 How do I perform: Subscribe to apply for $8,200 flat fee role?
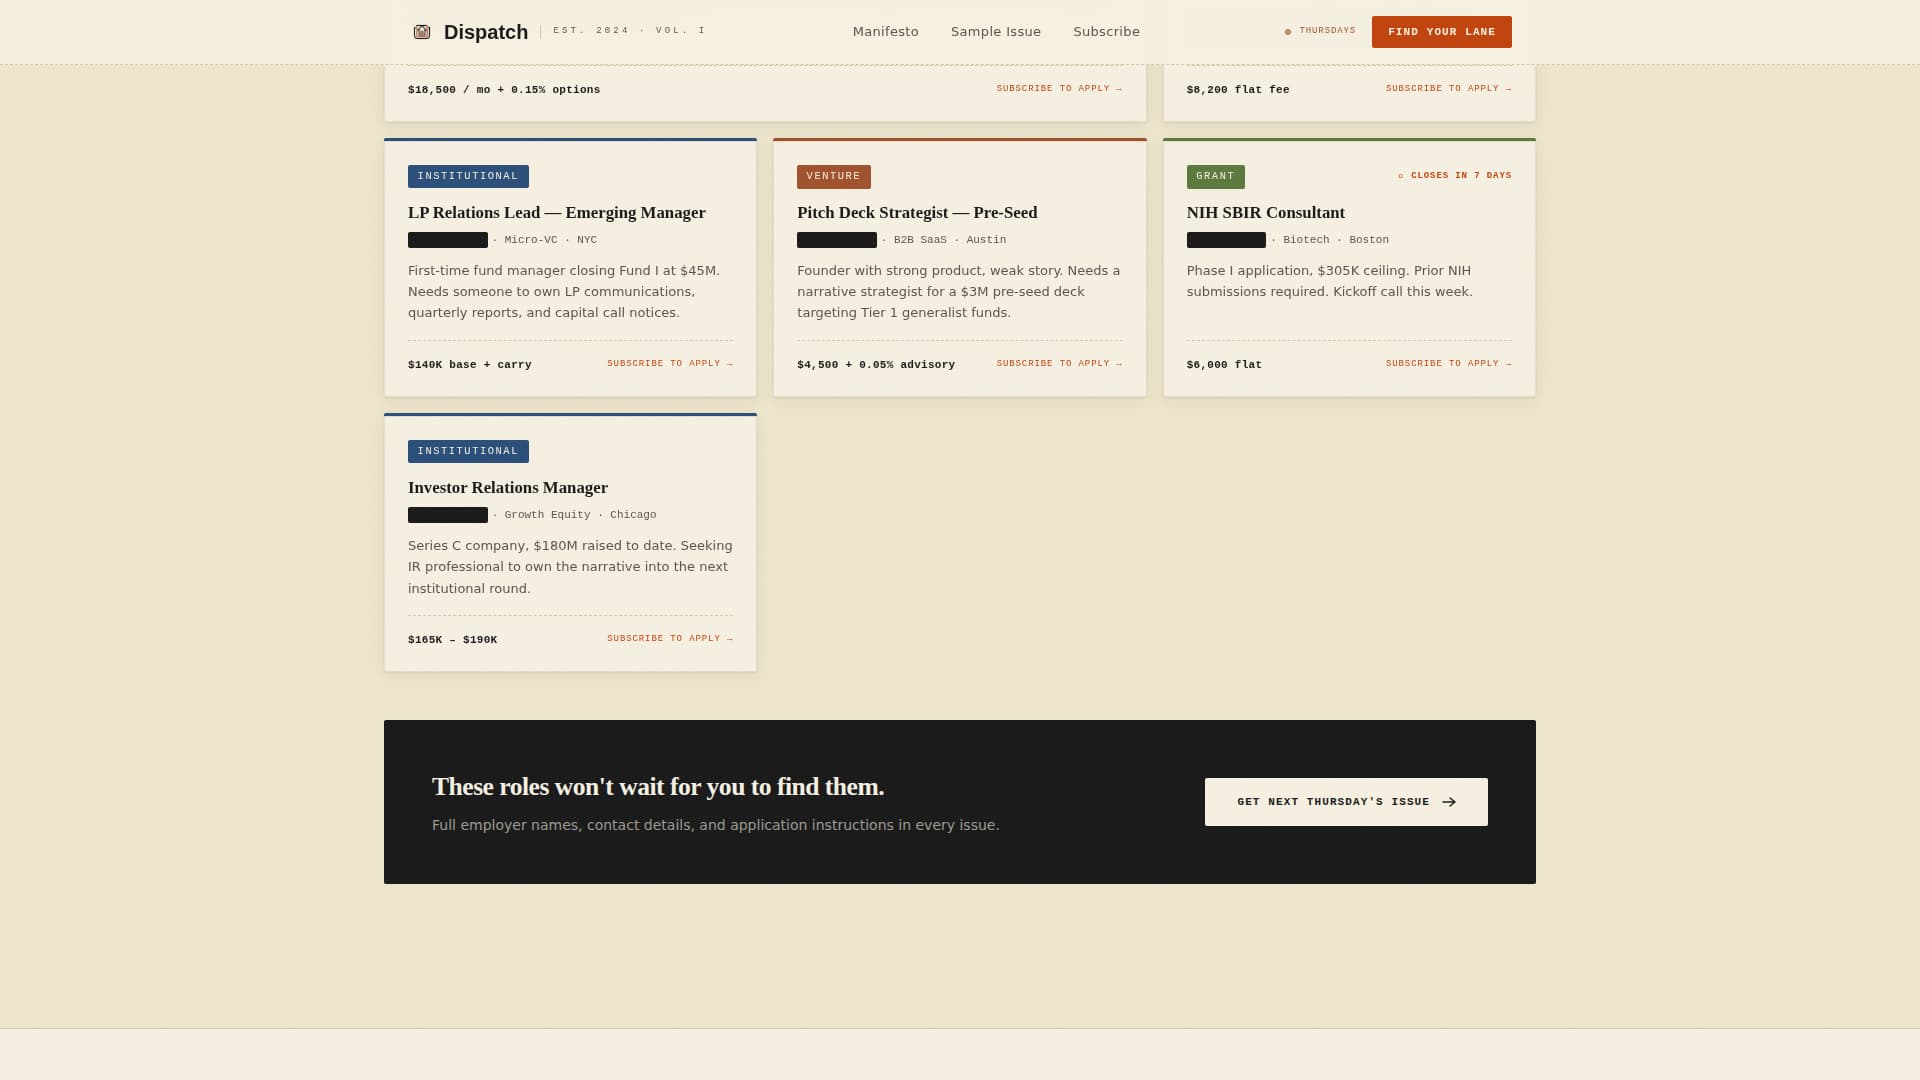pos(1448,89)
